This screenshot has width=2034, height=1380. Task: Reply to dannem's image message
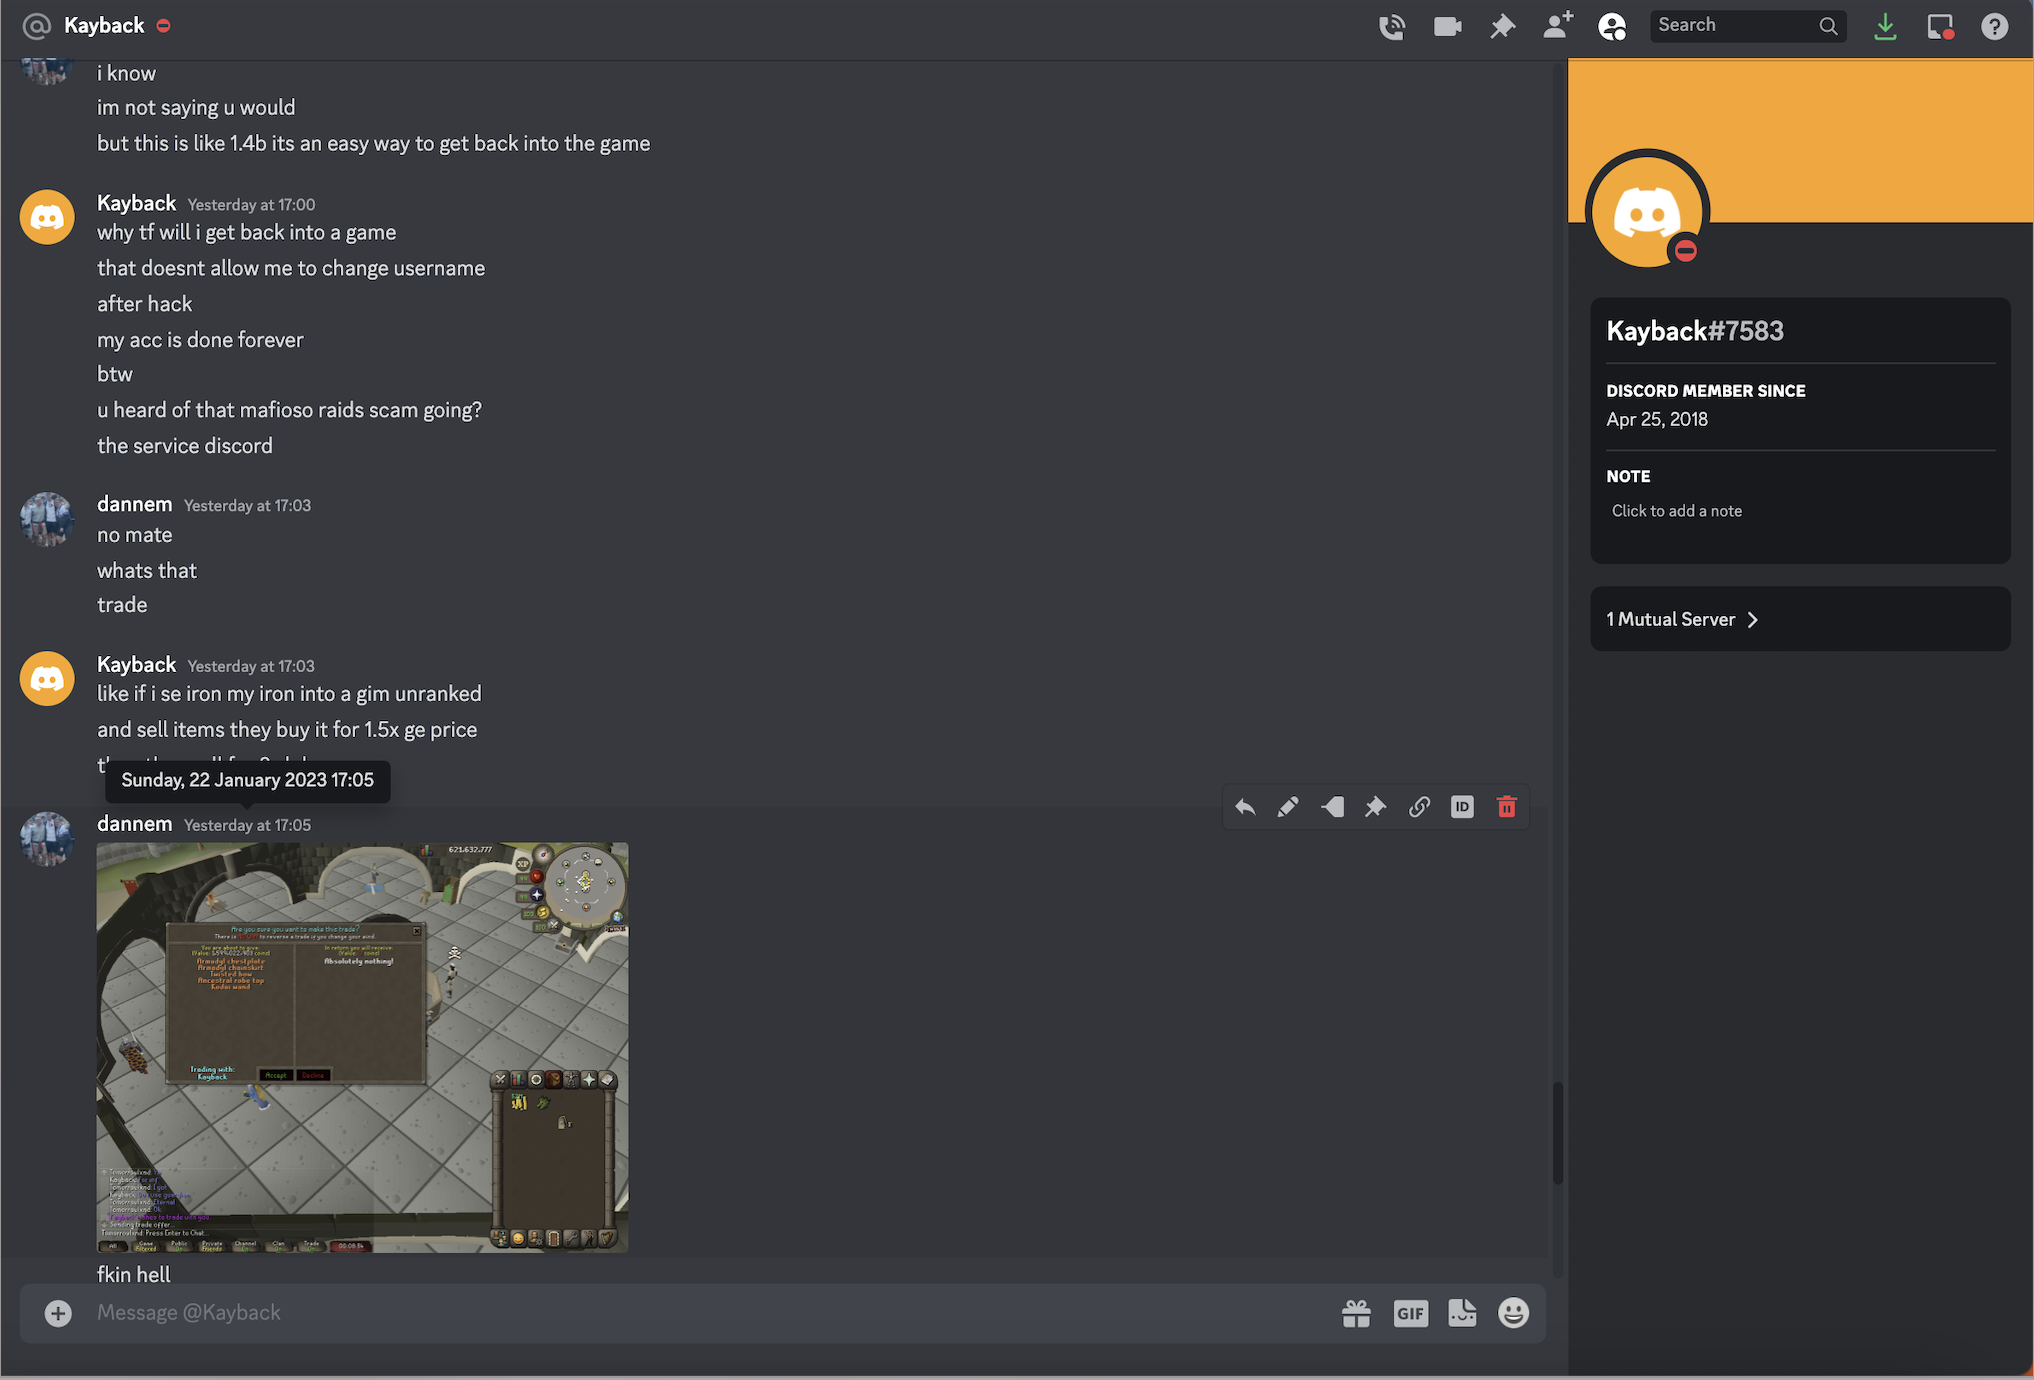click(x=1245, y=807)
